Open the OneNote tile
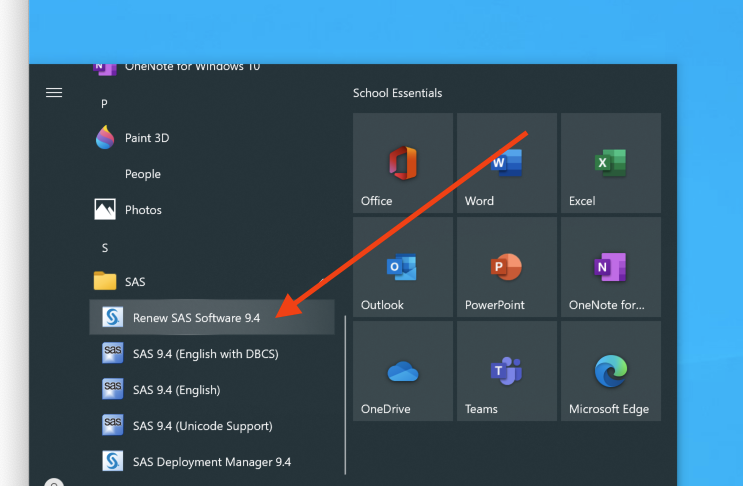The height and width of the screenshot is (486, 743). 610,267
